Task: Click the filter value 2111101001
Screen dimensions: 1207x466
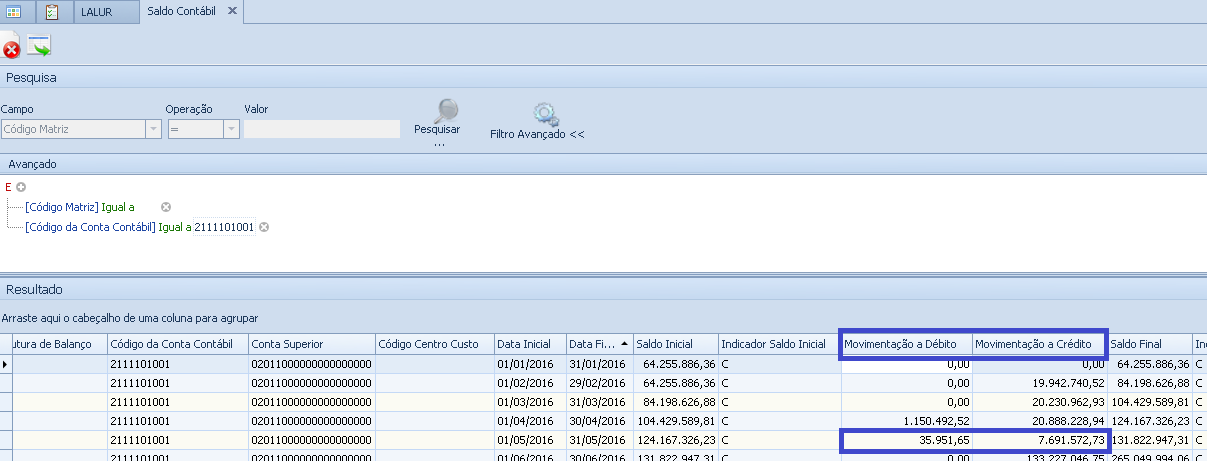Action: tap(225, 227)
